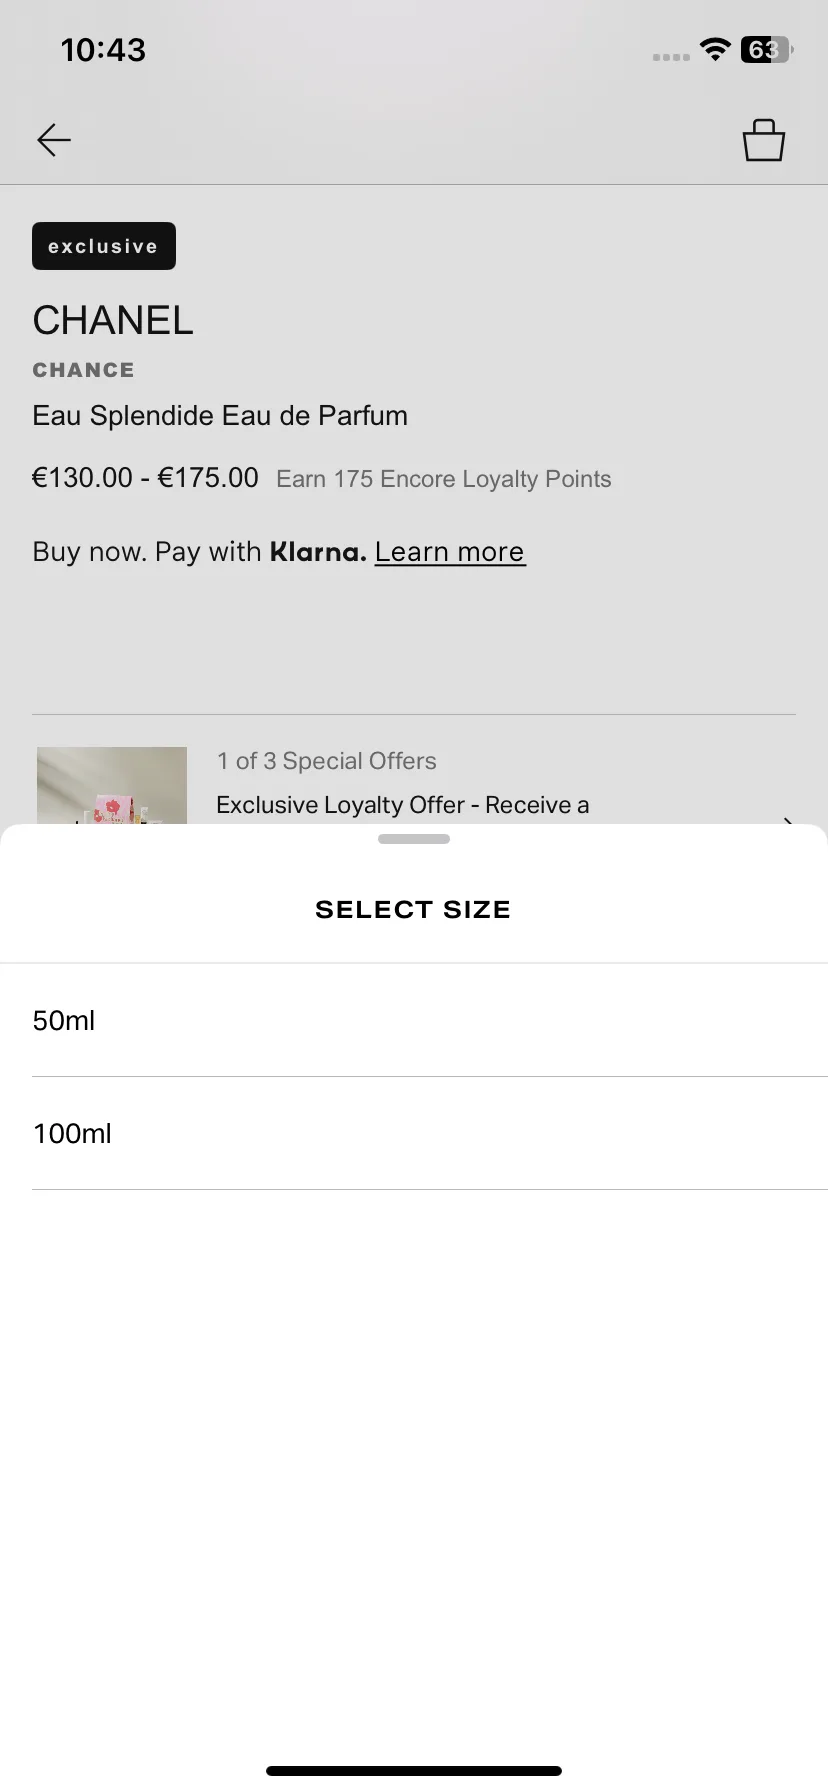Open the special offer thumbnail image

(112, 785)
